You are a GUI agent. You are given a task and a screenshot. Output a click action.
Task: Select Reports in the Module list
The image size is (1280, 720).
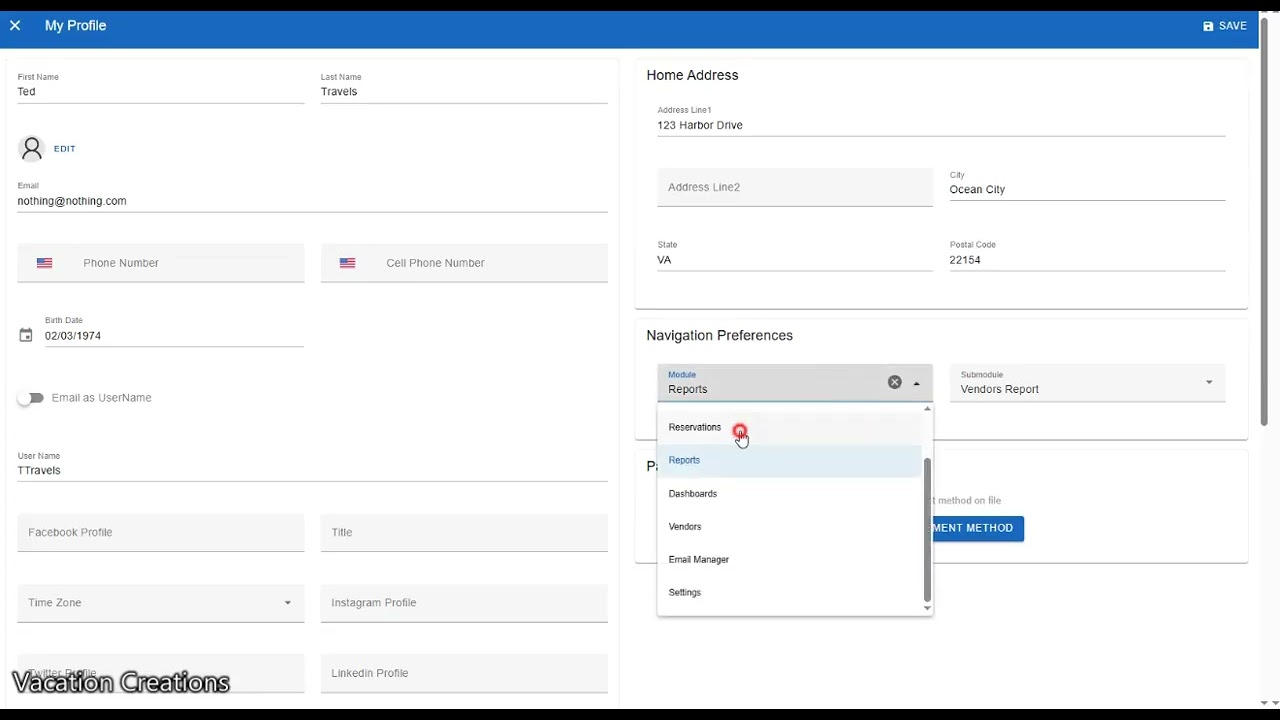[x=789, y=460]
